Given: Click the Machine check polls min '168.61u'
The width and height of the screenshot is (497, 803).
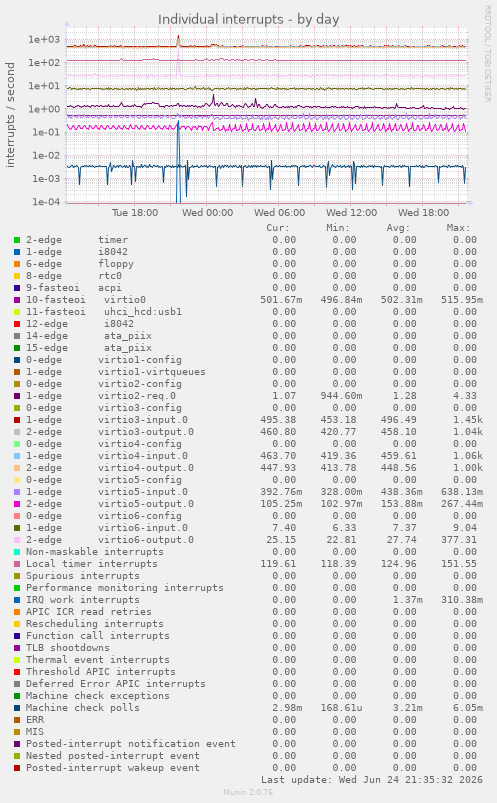Looking at the screenshot, I should click(341, 708).
